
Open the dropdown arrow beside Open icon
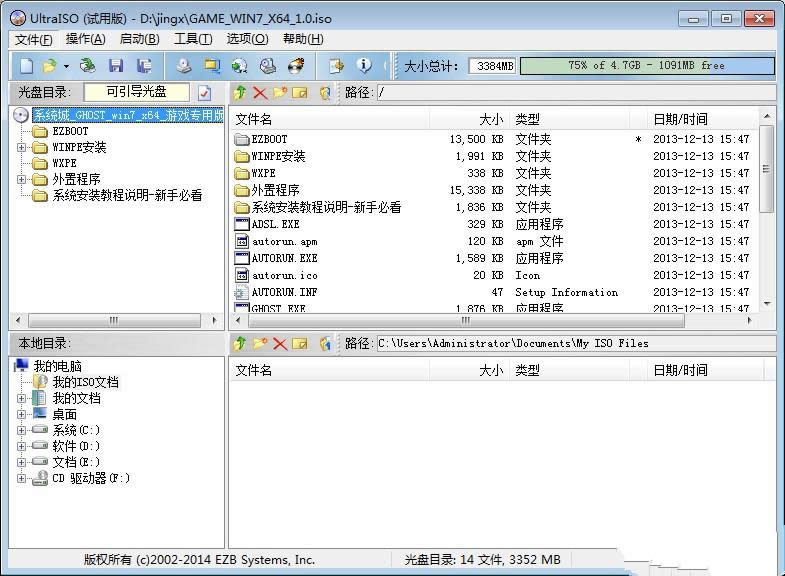(66, 66)
